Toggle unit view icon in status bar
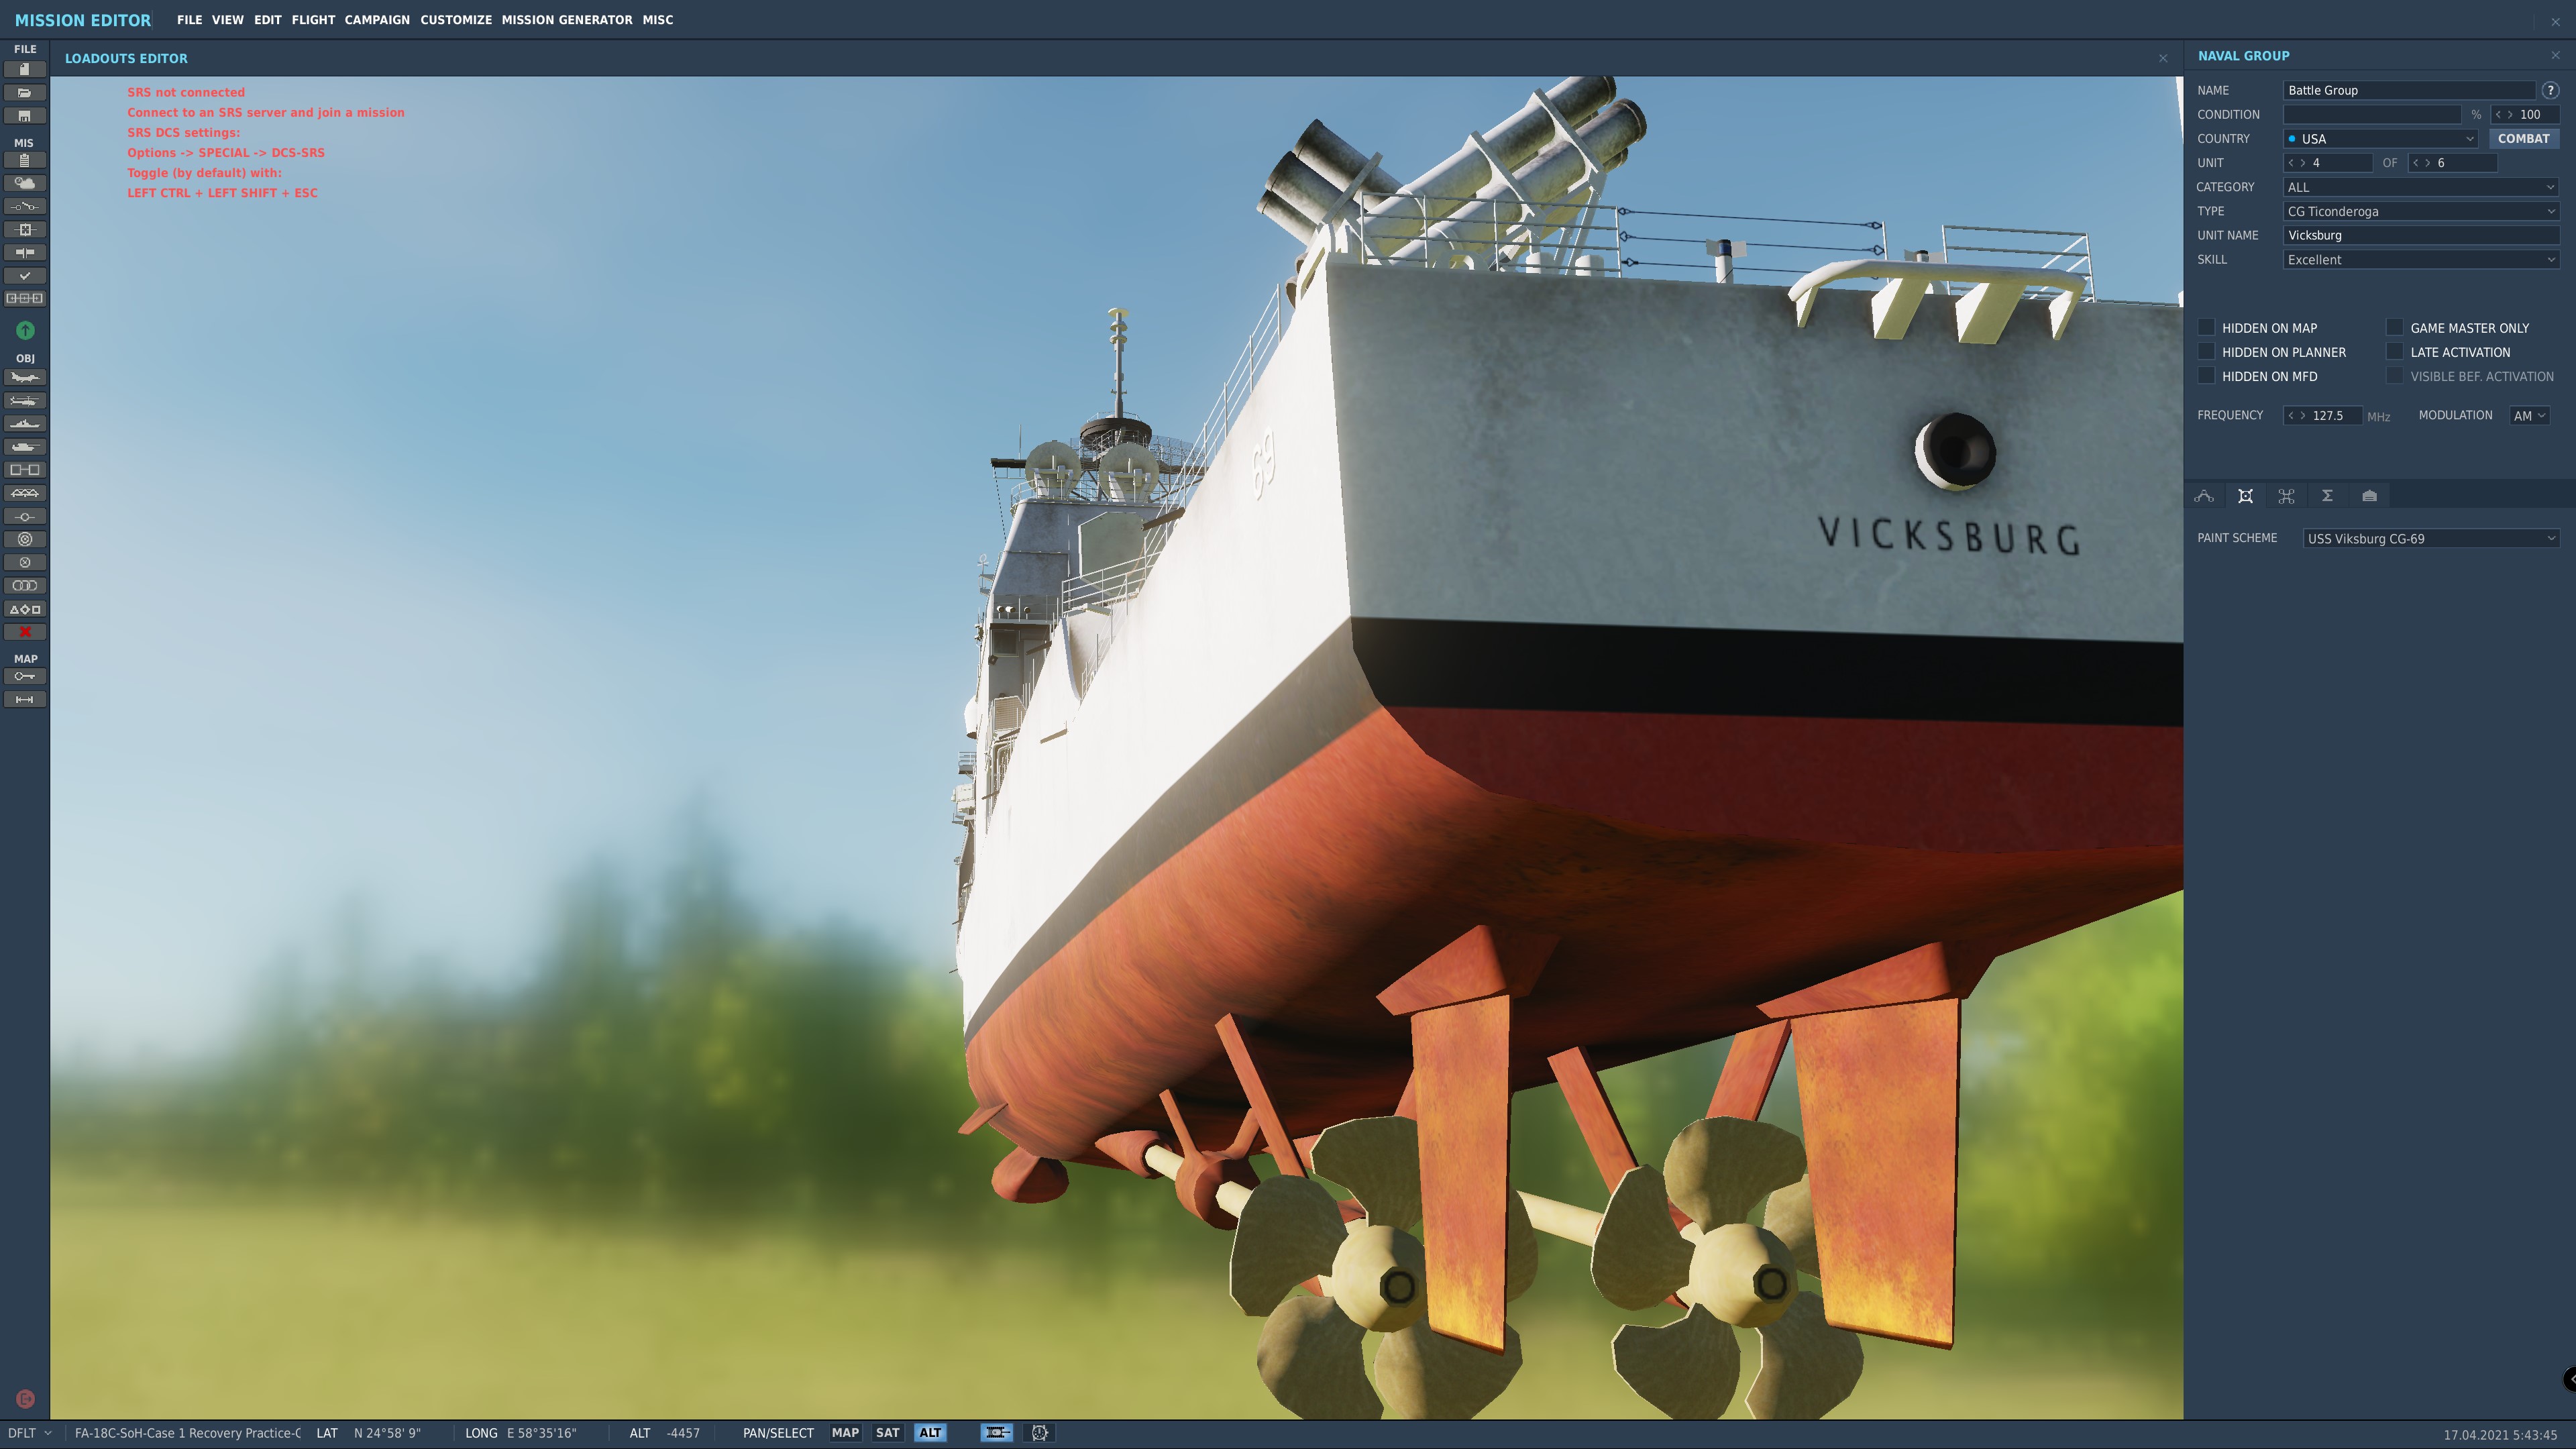This screenshot has height=1449, width=2576. coord(997,1433)
